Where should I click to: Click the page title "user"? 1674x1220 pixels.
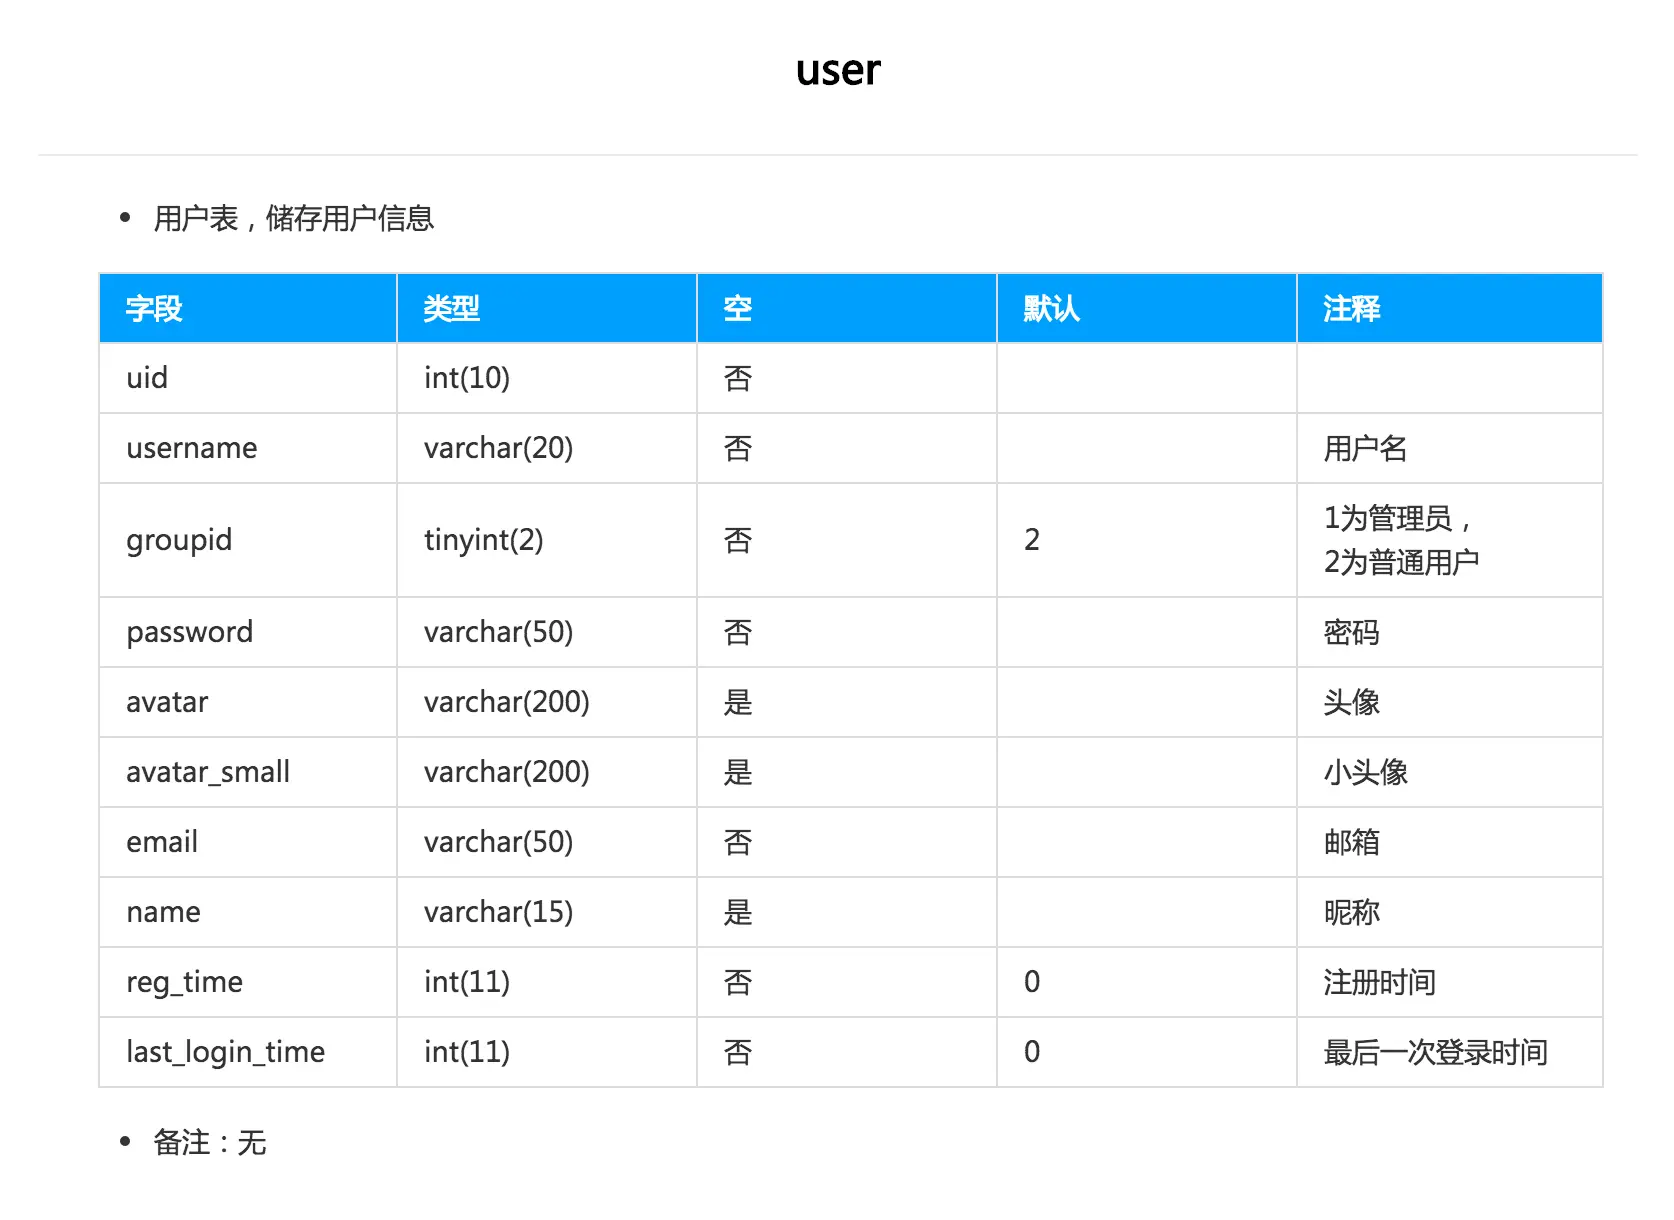pyautogui.click(x=837, y=68)
